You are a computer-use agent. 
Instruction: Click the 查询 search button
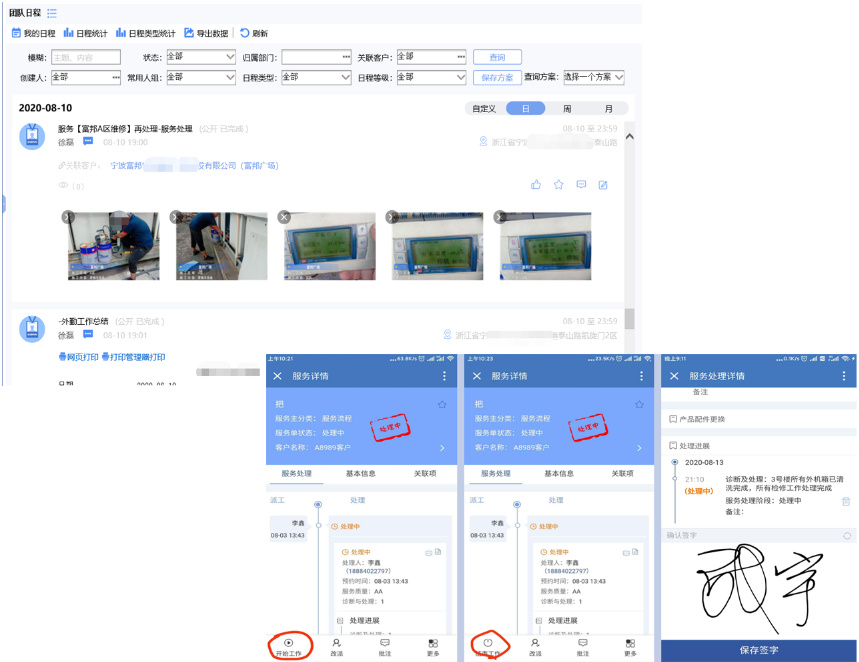pos(496,57)
